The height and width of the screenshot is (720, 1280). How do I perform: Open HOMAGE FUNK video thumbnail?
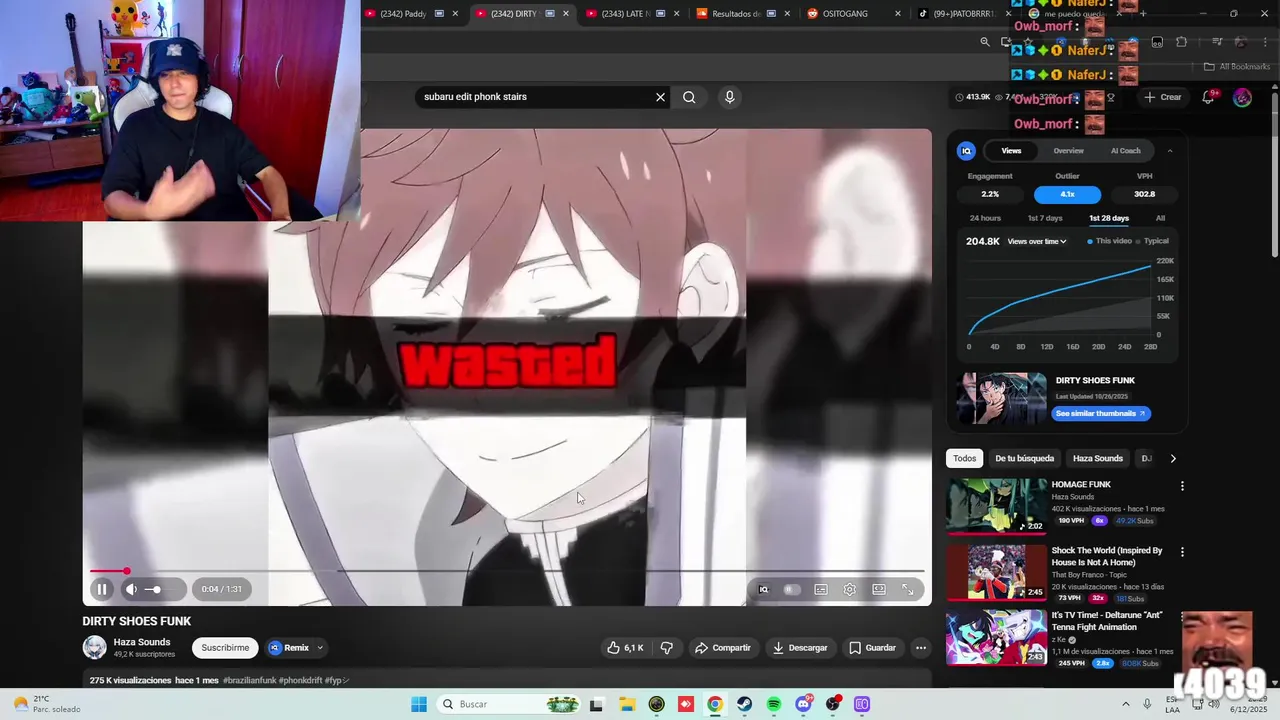click(996, 506)
